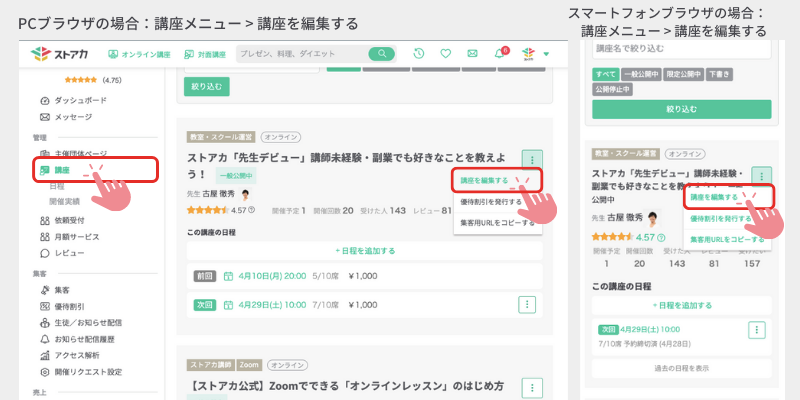Click the お知らせ配信履歴 bell icon
This screenshot has height=400, width=800.
coord(44,339)
